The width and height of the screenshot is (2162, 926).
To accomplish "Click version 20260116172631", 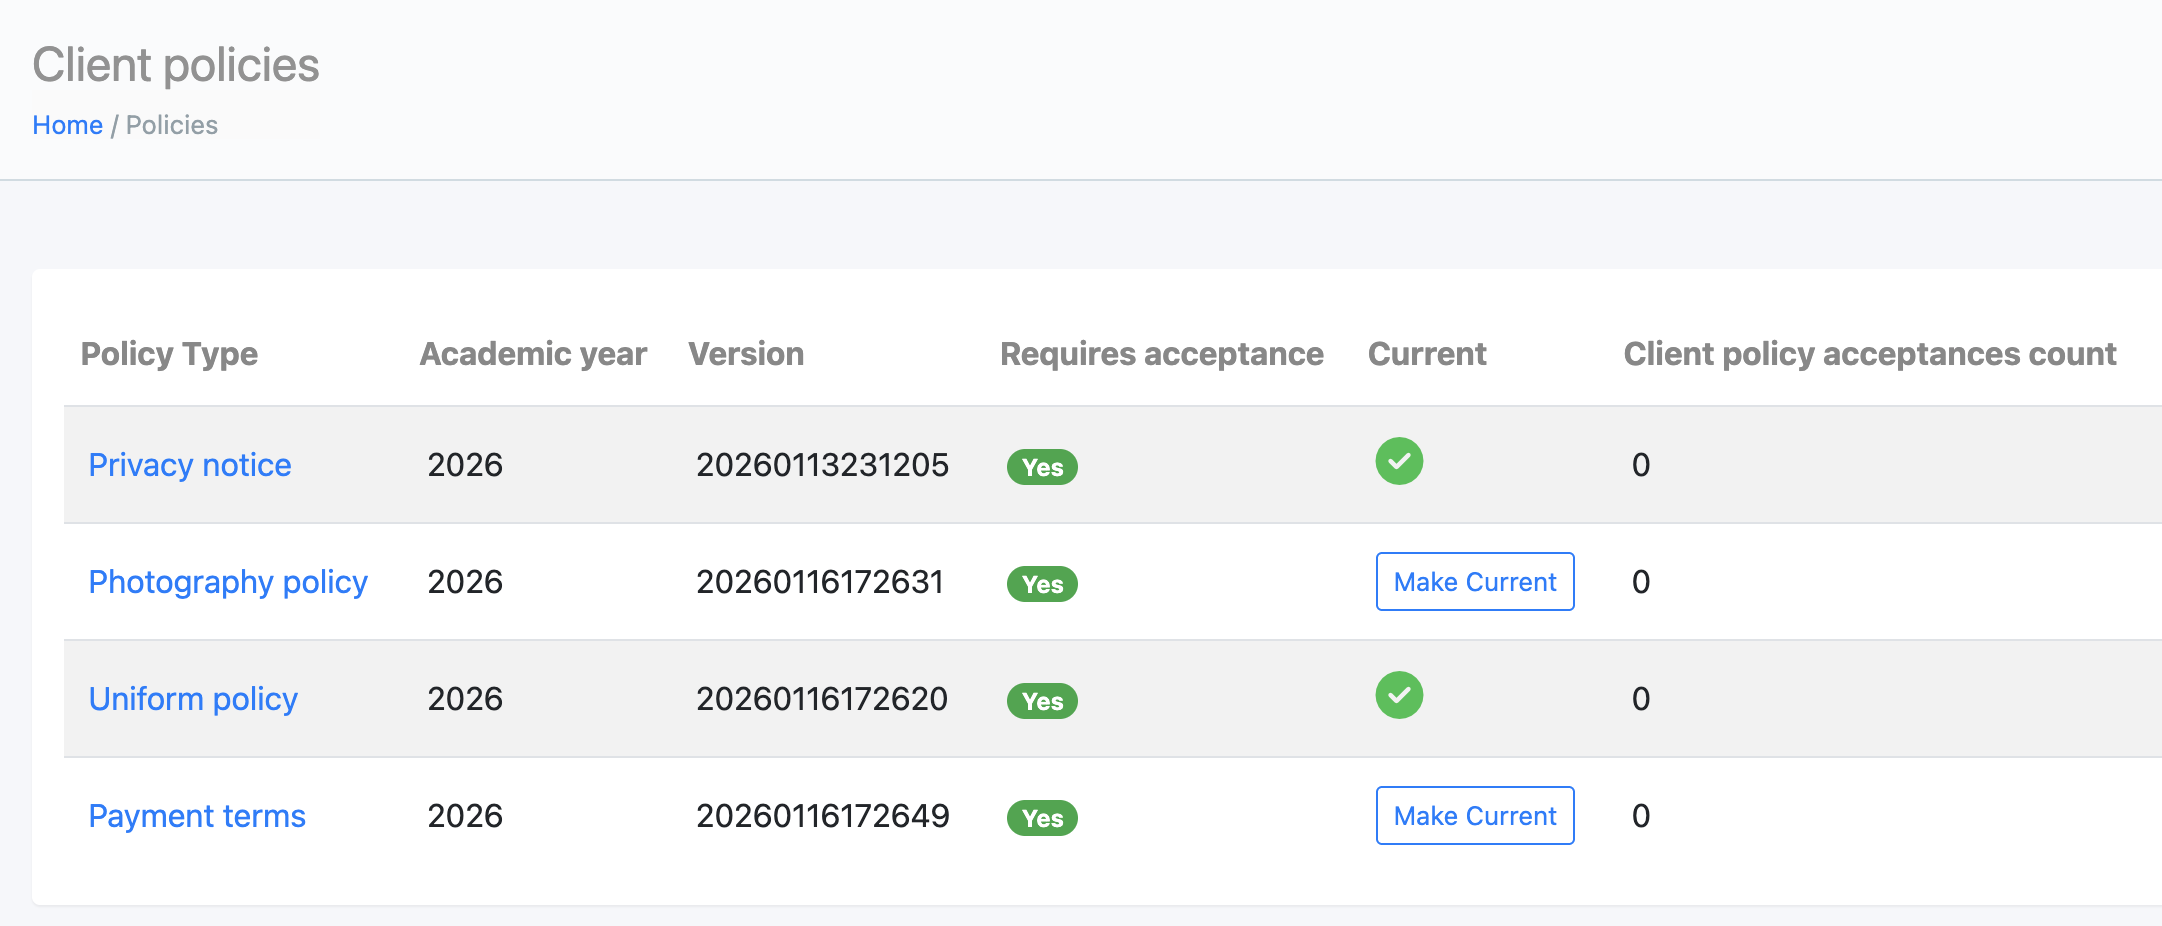I will pos(820,582).
